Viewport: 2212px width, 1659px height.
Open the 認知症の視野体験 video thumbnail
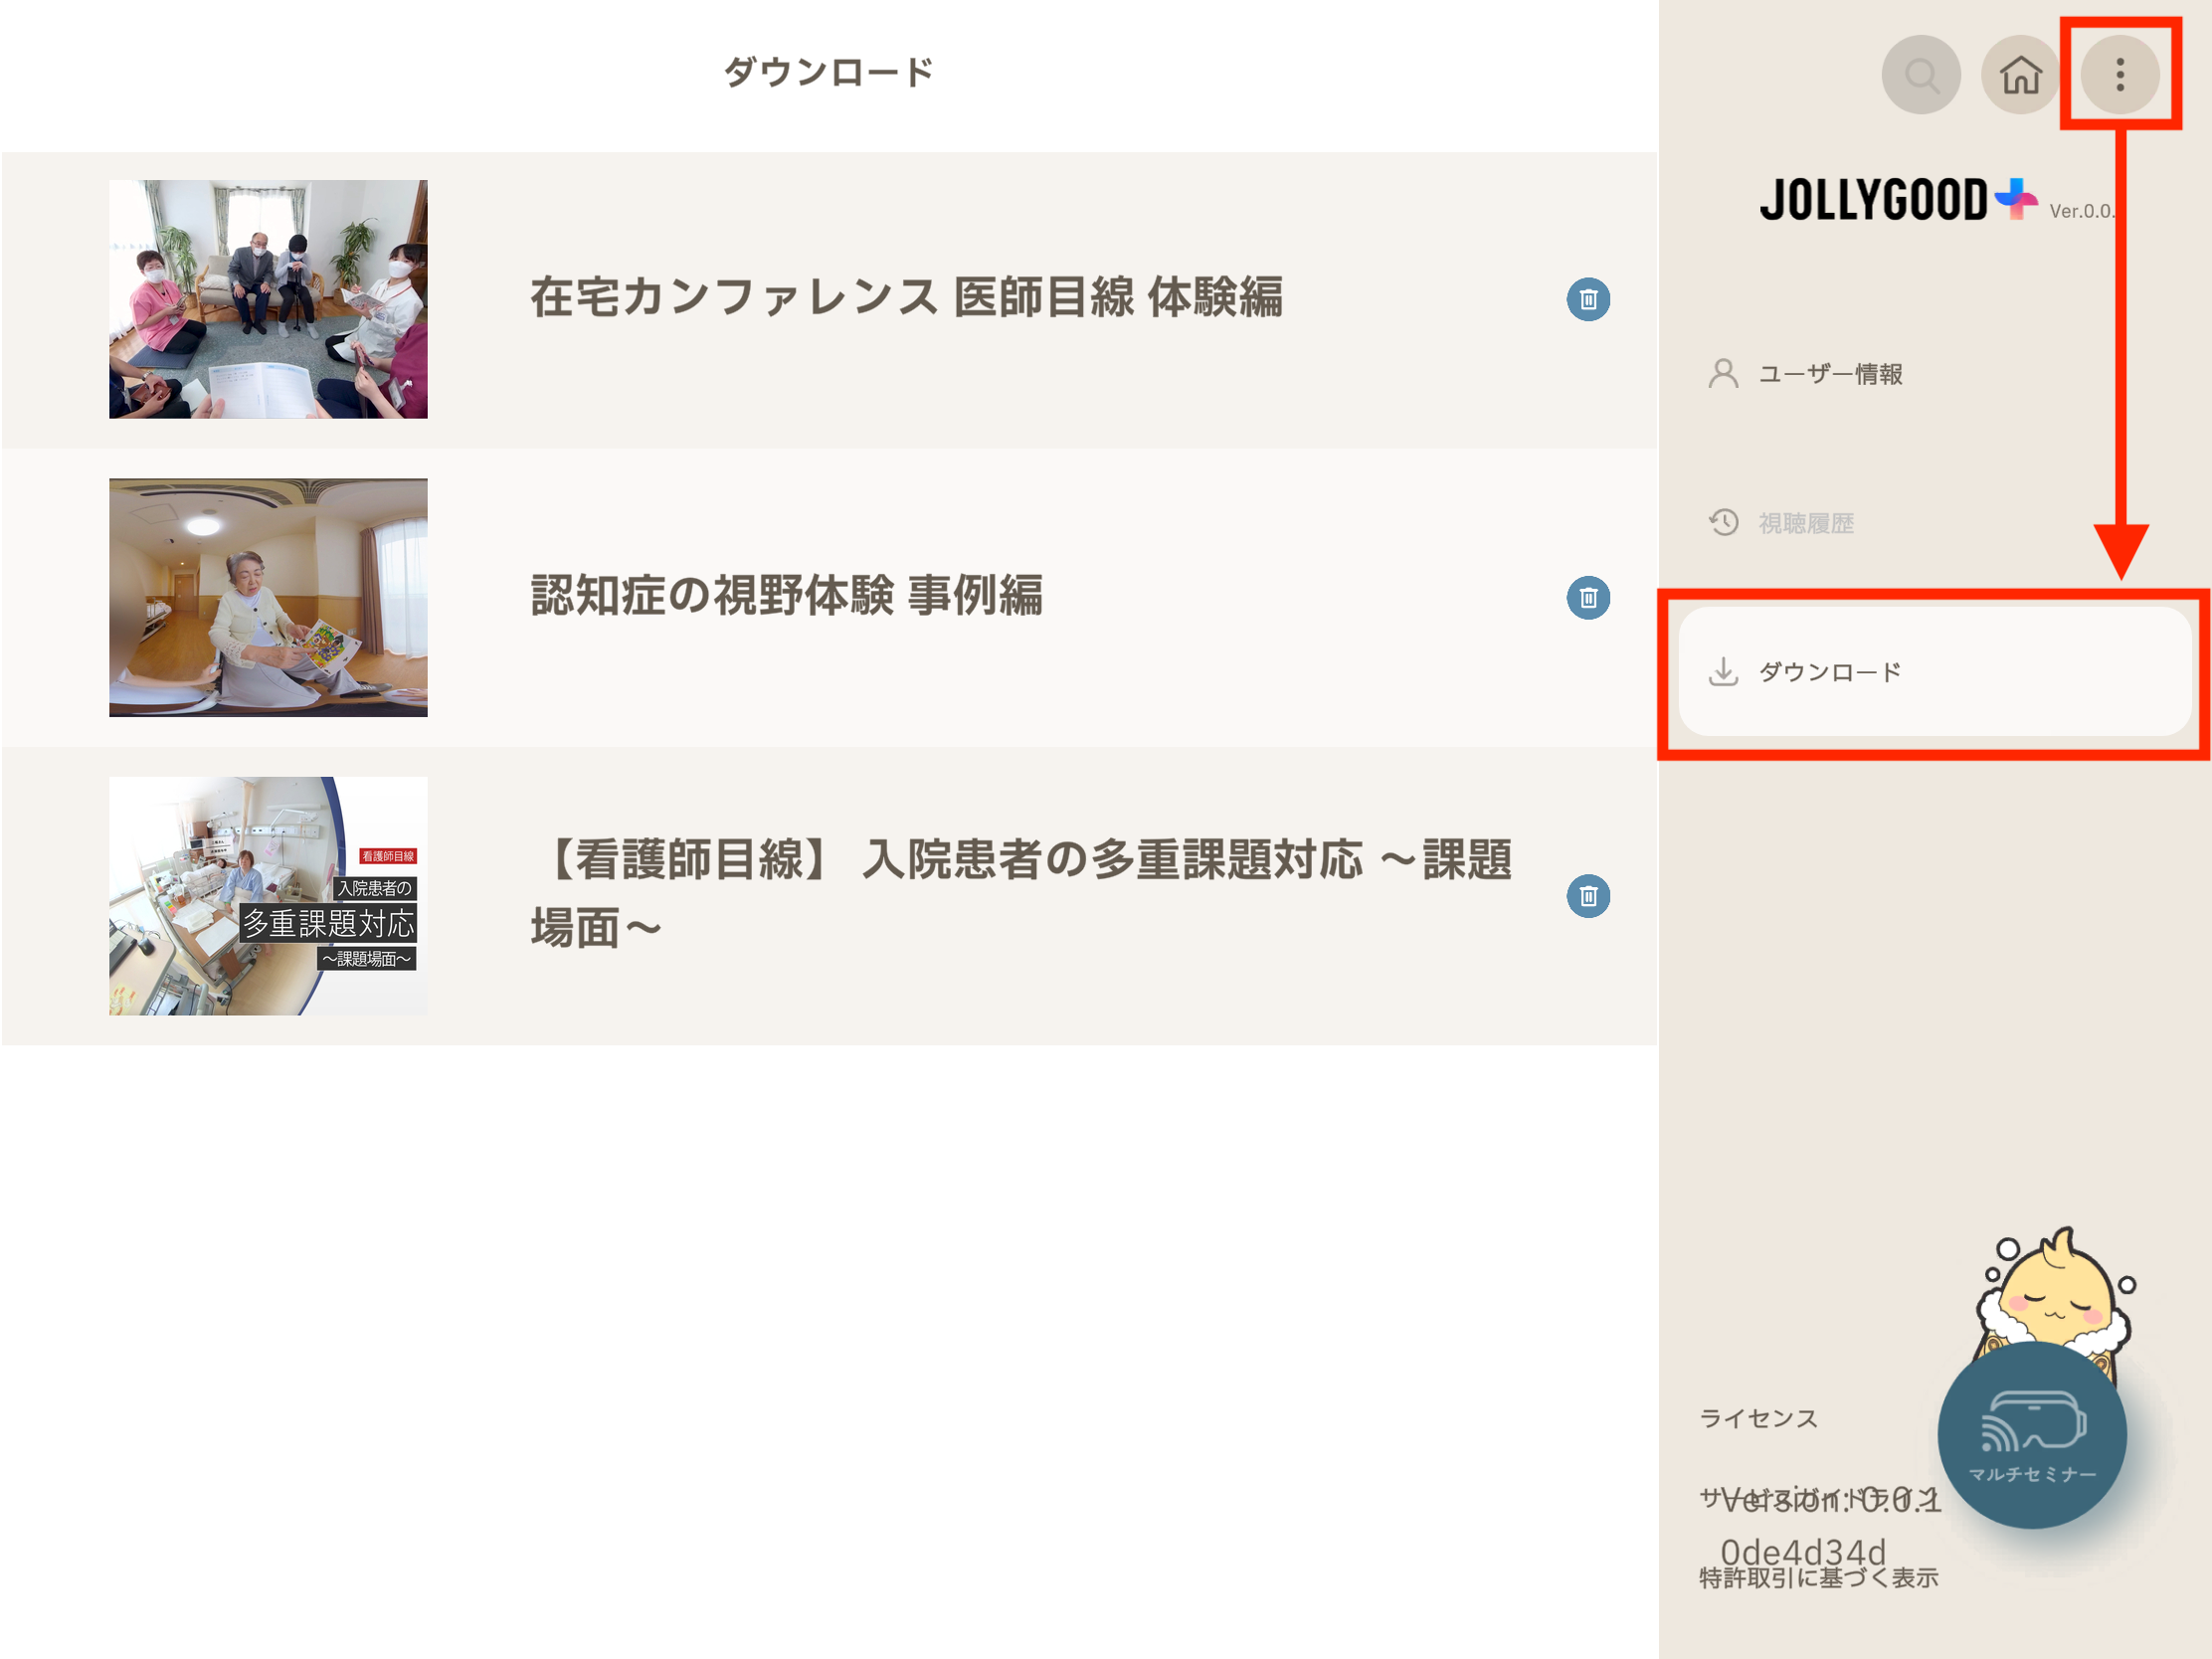(267, 597)
